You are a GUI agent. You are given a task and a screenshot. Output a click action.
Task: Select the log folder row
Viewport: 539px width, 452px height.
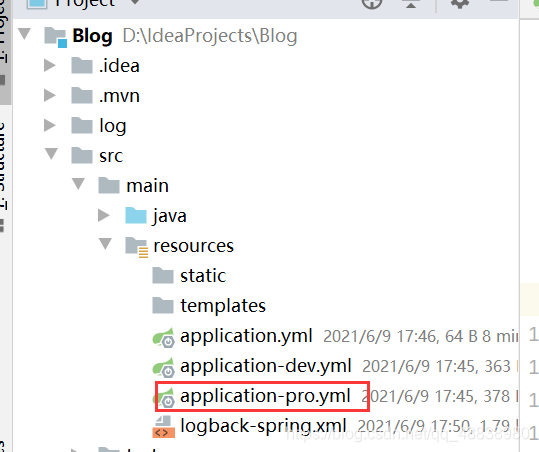pyautogui.click(x=265, y=125)
